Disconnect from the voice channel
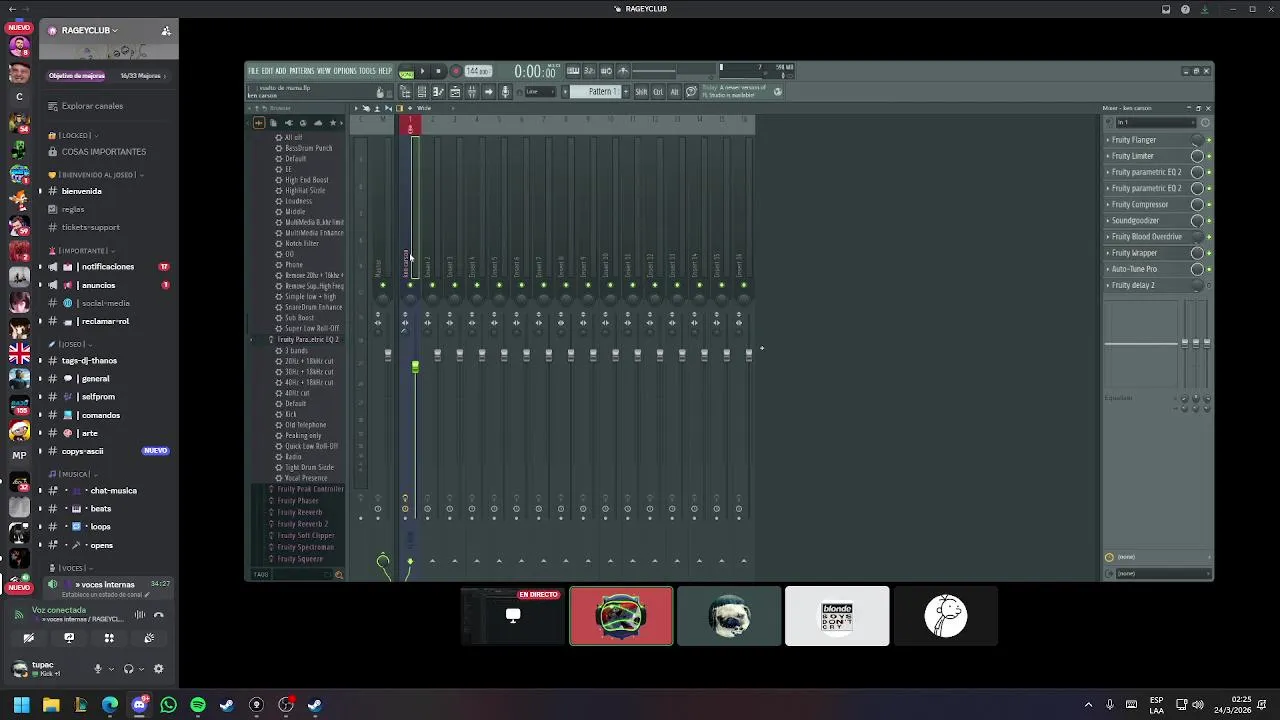The image size is (1280, 720). click(158, 616)
